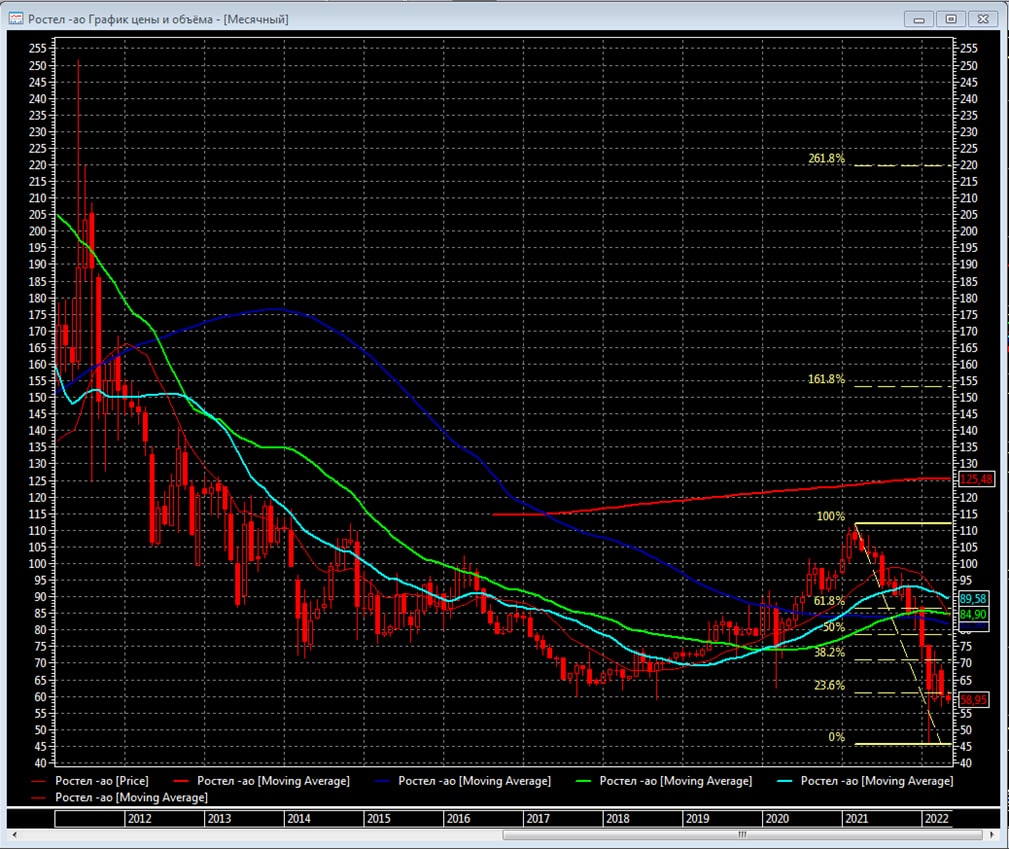The image size is (1009, 849).
Task: Close the Ростел -ао chart window
Action: 983,19
